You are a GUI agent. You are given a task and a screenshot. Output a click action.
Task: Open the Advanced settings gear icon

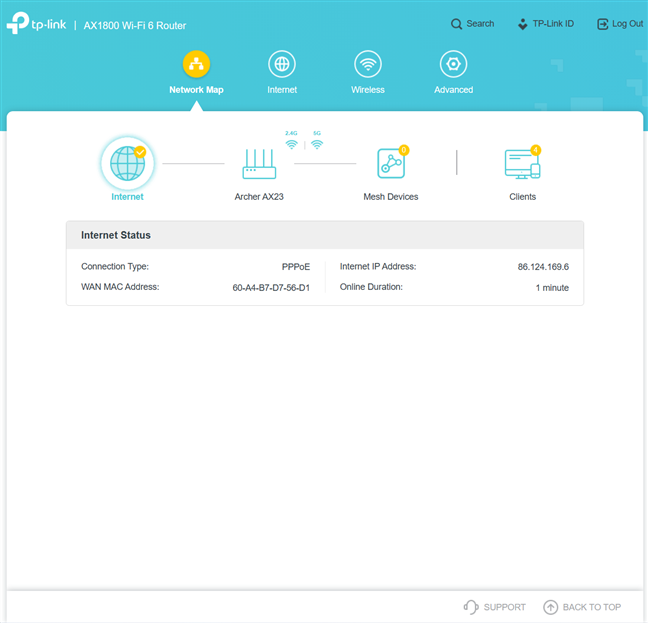coord(453,64)
